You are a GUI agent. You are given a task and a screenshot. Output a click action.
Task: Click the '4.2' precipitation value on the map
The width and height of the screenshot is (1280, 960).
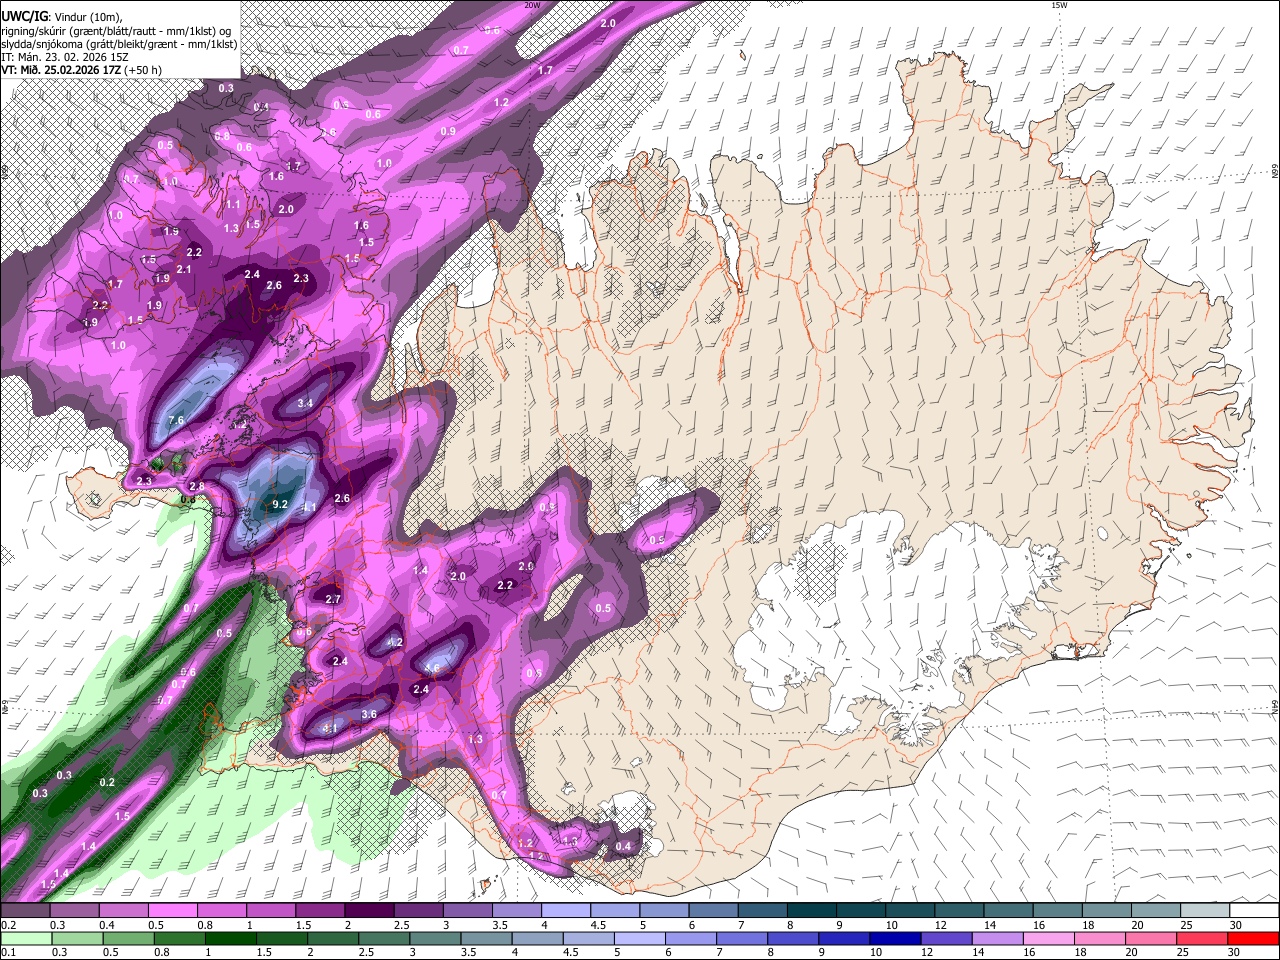(395, 642)
